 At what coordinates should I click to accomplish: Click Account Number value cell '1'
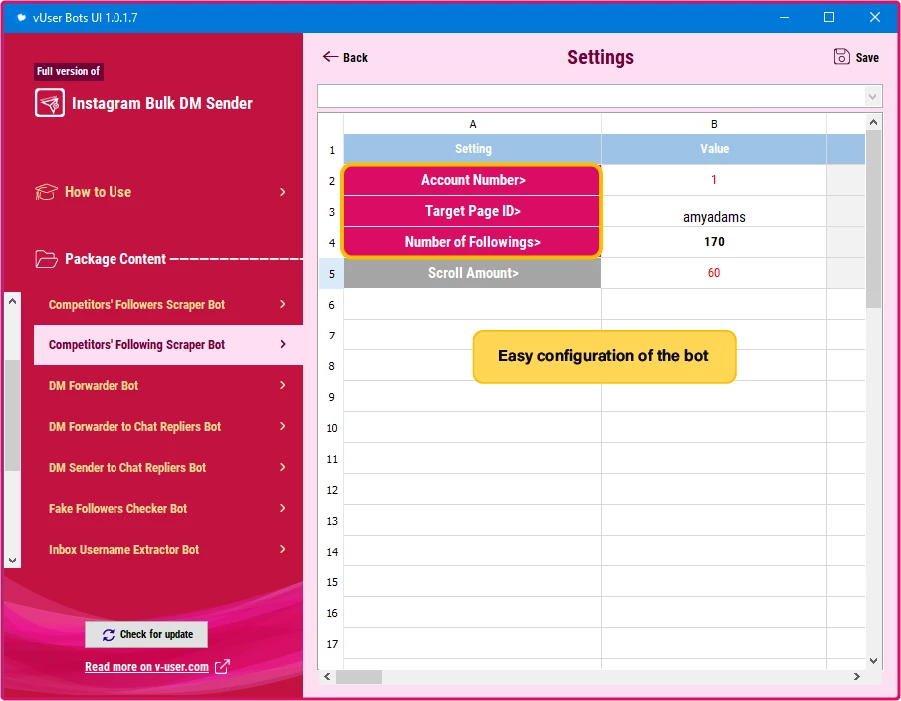tap(714, 180)
